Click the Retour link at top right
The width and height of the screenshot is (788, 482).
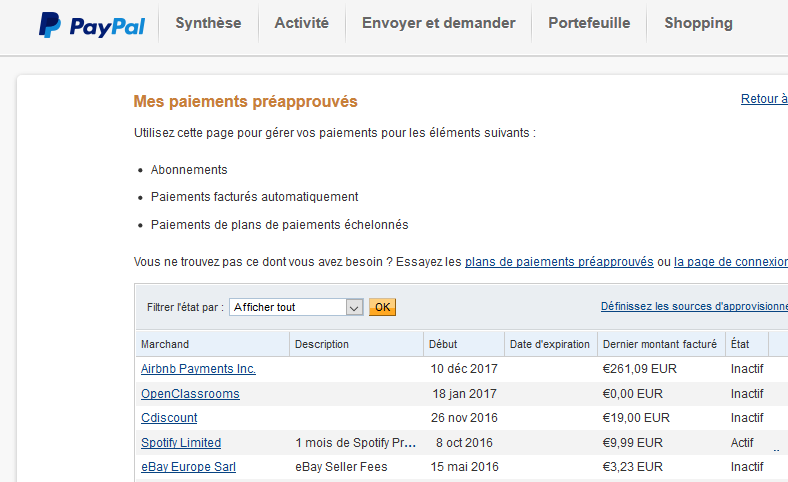[x=764, y=99]
